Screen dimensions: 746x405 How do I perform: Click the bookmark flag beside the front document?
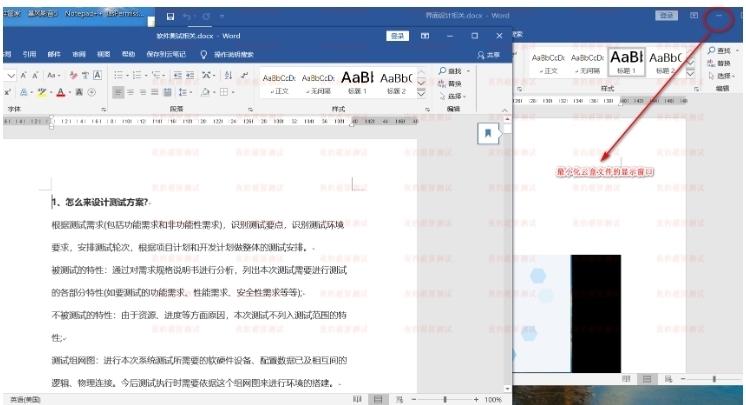pos(488,133)
